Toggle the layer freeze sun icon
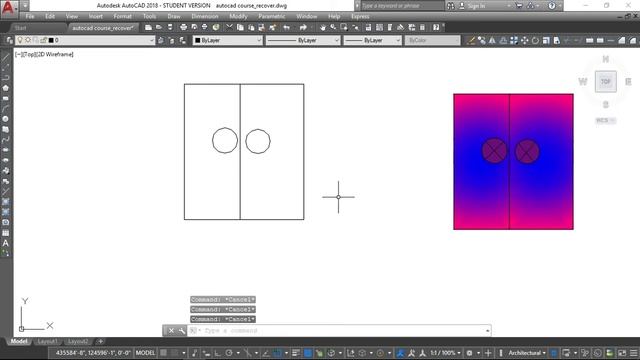 28,40
